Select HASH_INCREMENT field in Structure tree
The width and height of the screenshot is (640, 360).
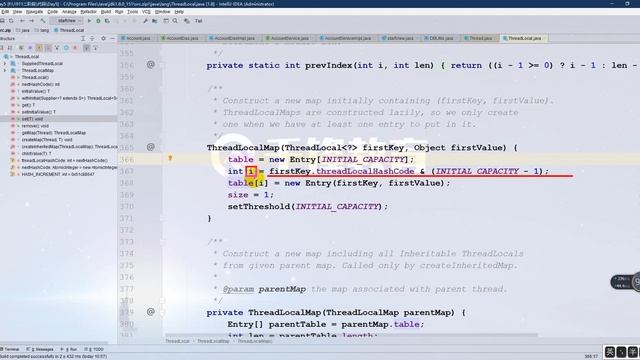(58, 174)
